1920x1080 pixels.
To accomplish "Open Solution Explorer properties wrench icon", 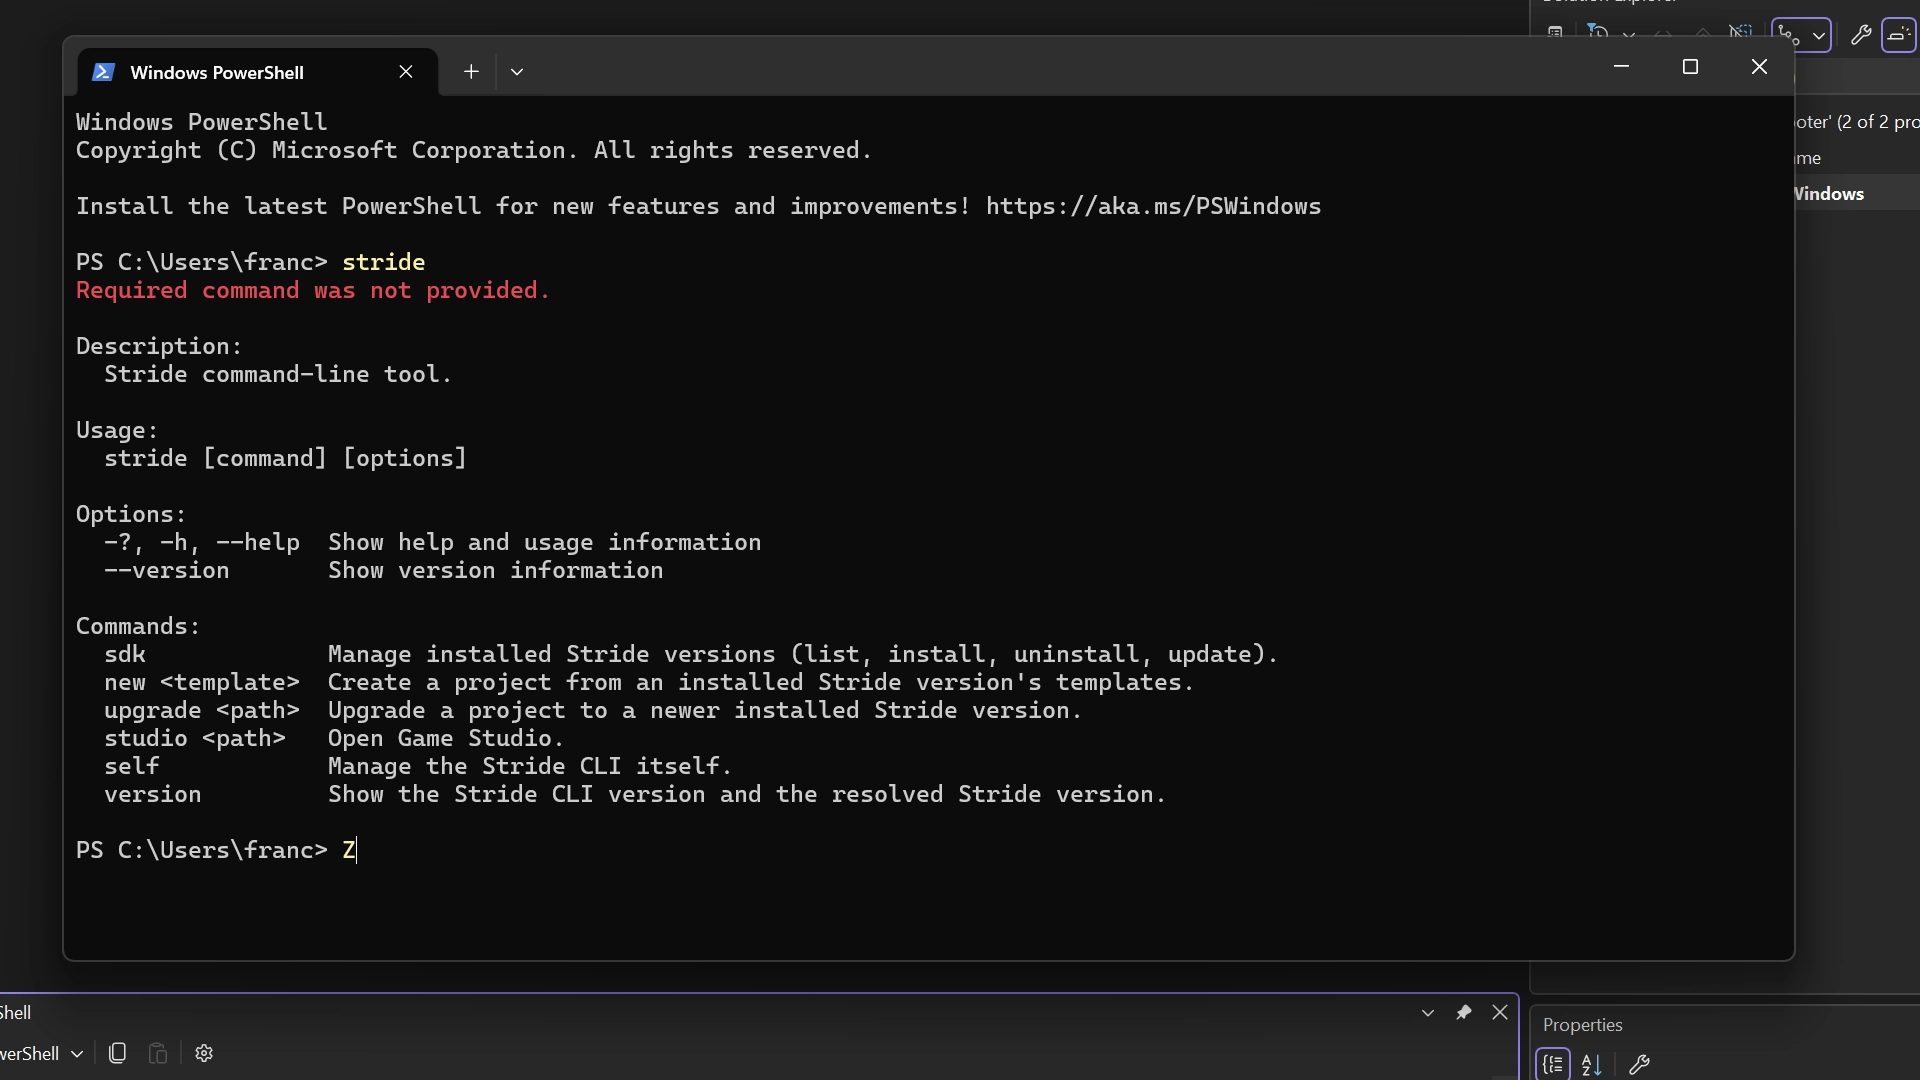I will coord(1860,35).
